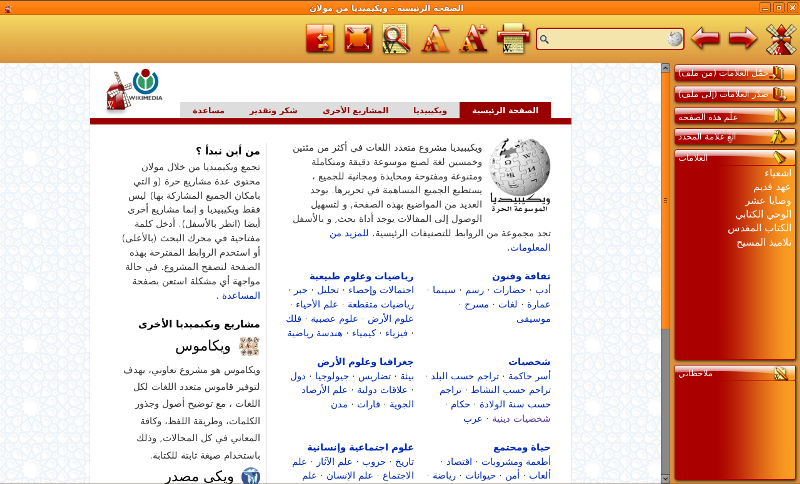Open the ويكيبيديا tab
Screen dimensions: 800x484
[430, 110]
